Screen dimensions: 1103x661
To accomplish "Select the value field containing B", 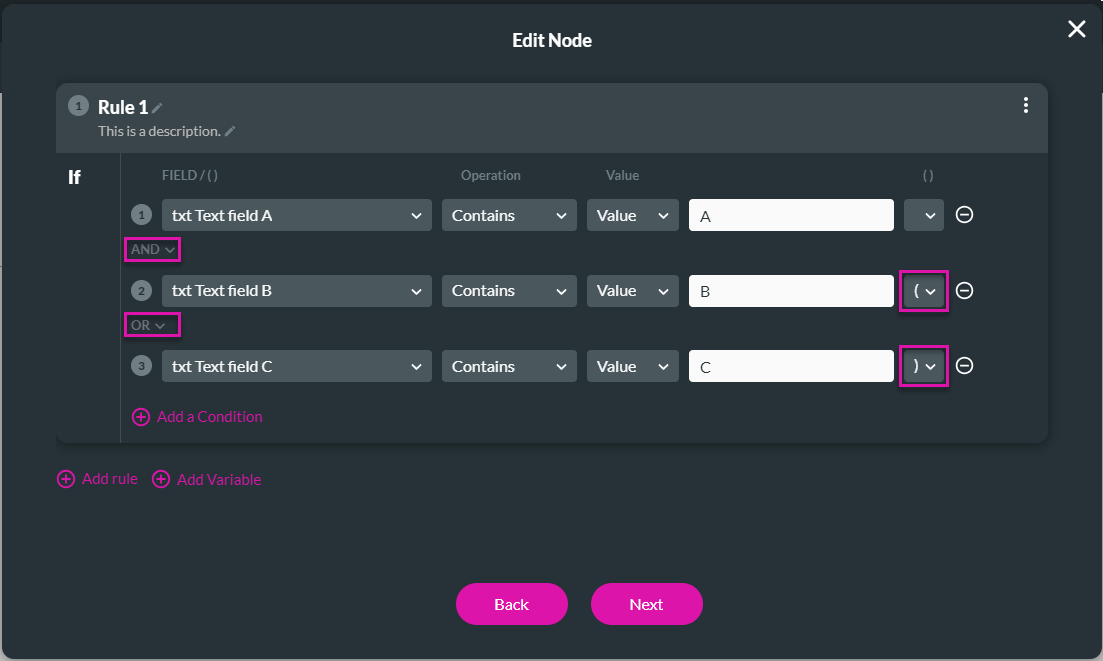I will pos(790,290).
